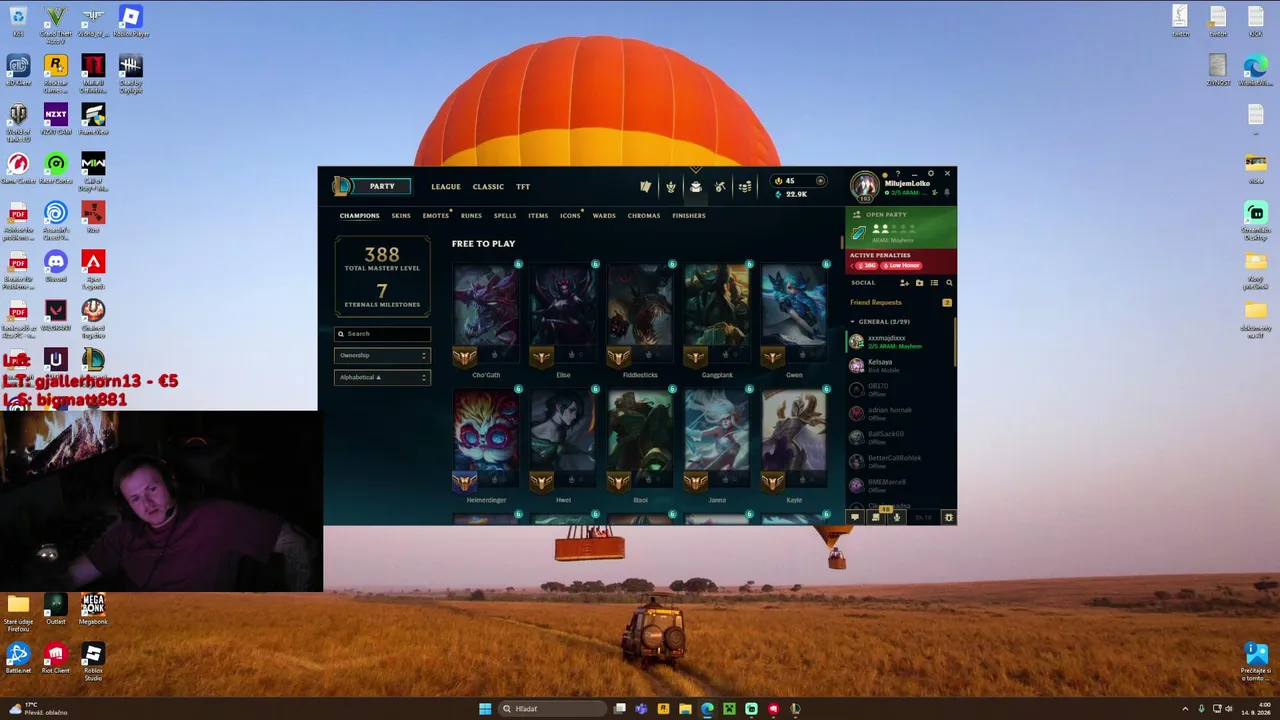Switch to the Finishers tab
The width and height of the screenshot is (1280, 720).
coord(689,216)
